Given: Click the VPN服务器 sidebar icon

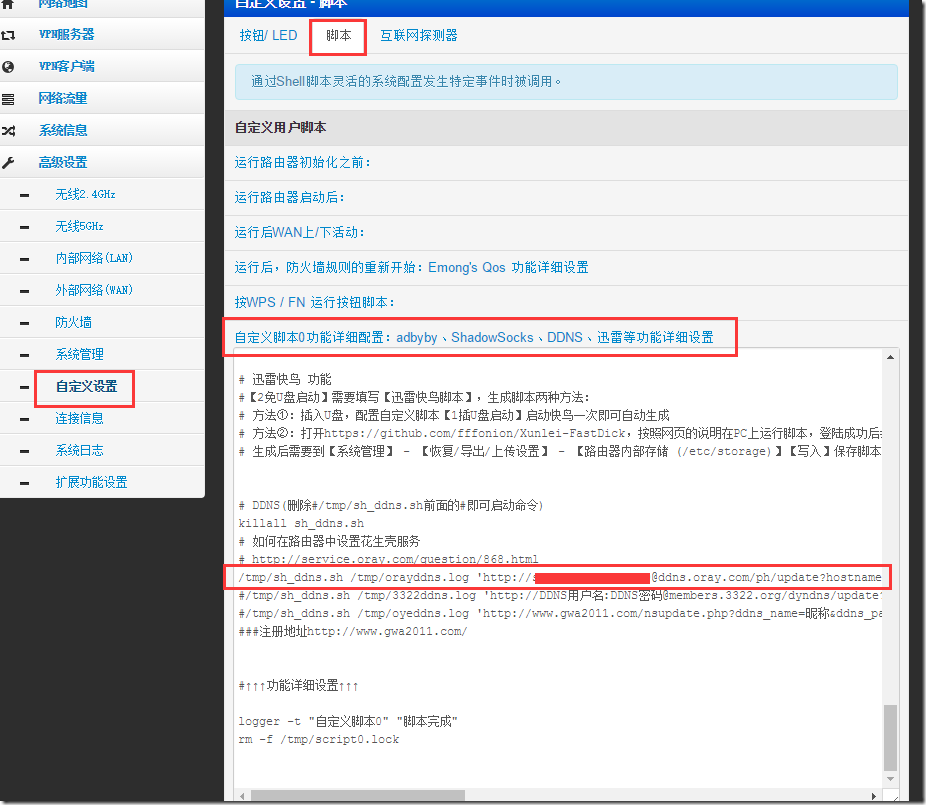Looking at the screenshot, I should pos(8,35).
